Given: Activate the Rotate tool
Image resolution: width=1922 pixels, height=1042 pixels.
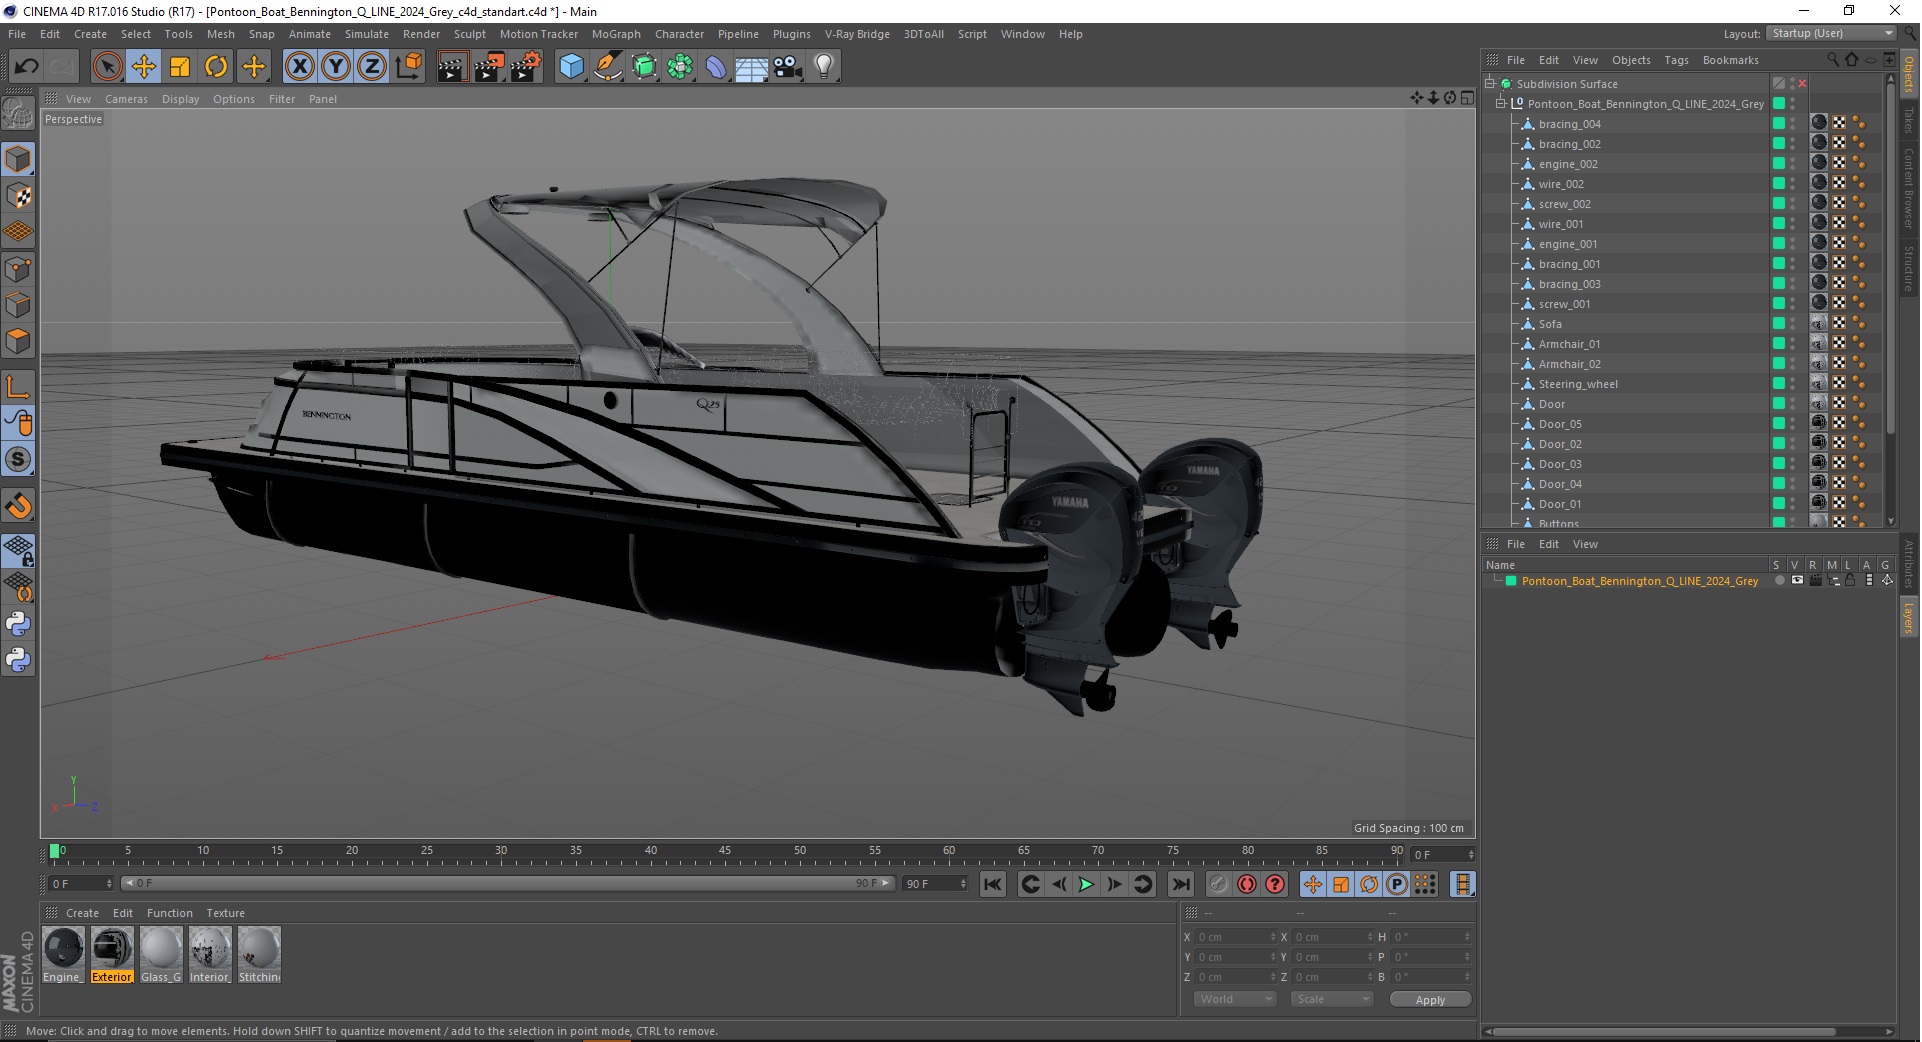Looking at the screenshot, I should click(216, 67).
